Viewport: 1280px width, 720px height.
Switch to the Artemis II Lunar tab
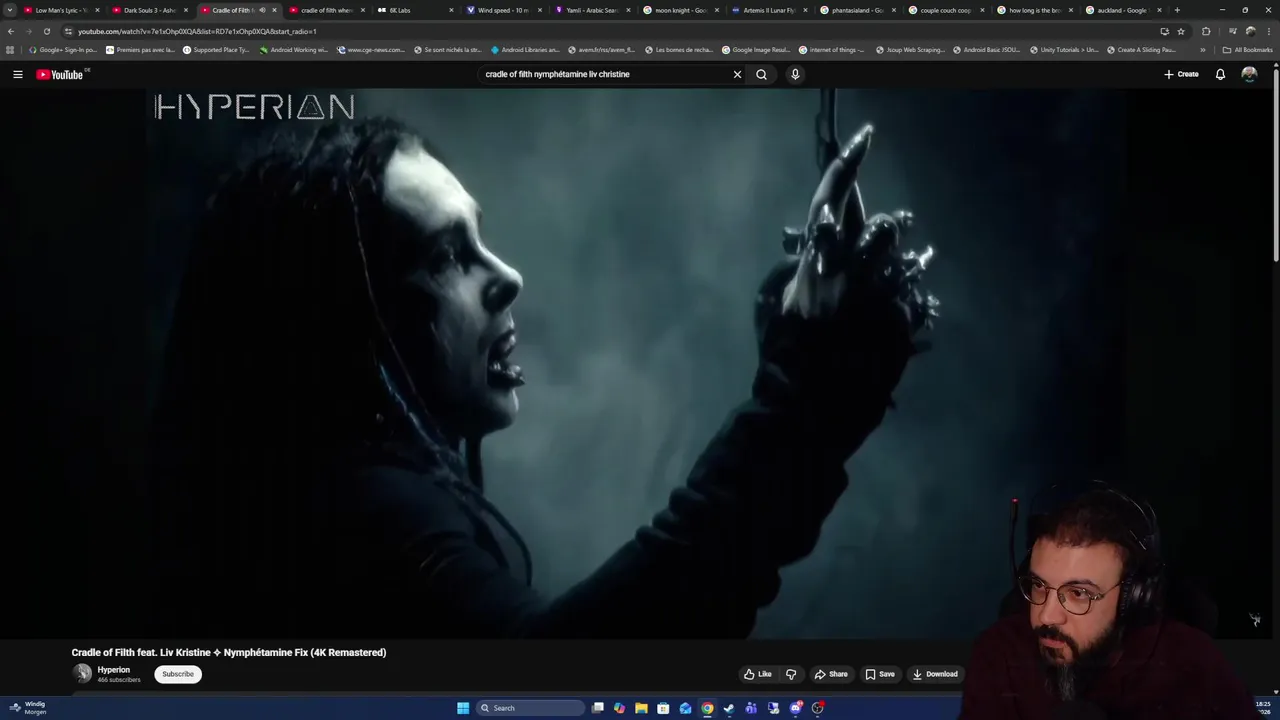[x=769, y=10]
